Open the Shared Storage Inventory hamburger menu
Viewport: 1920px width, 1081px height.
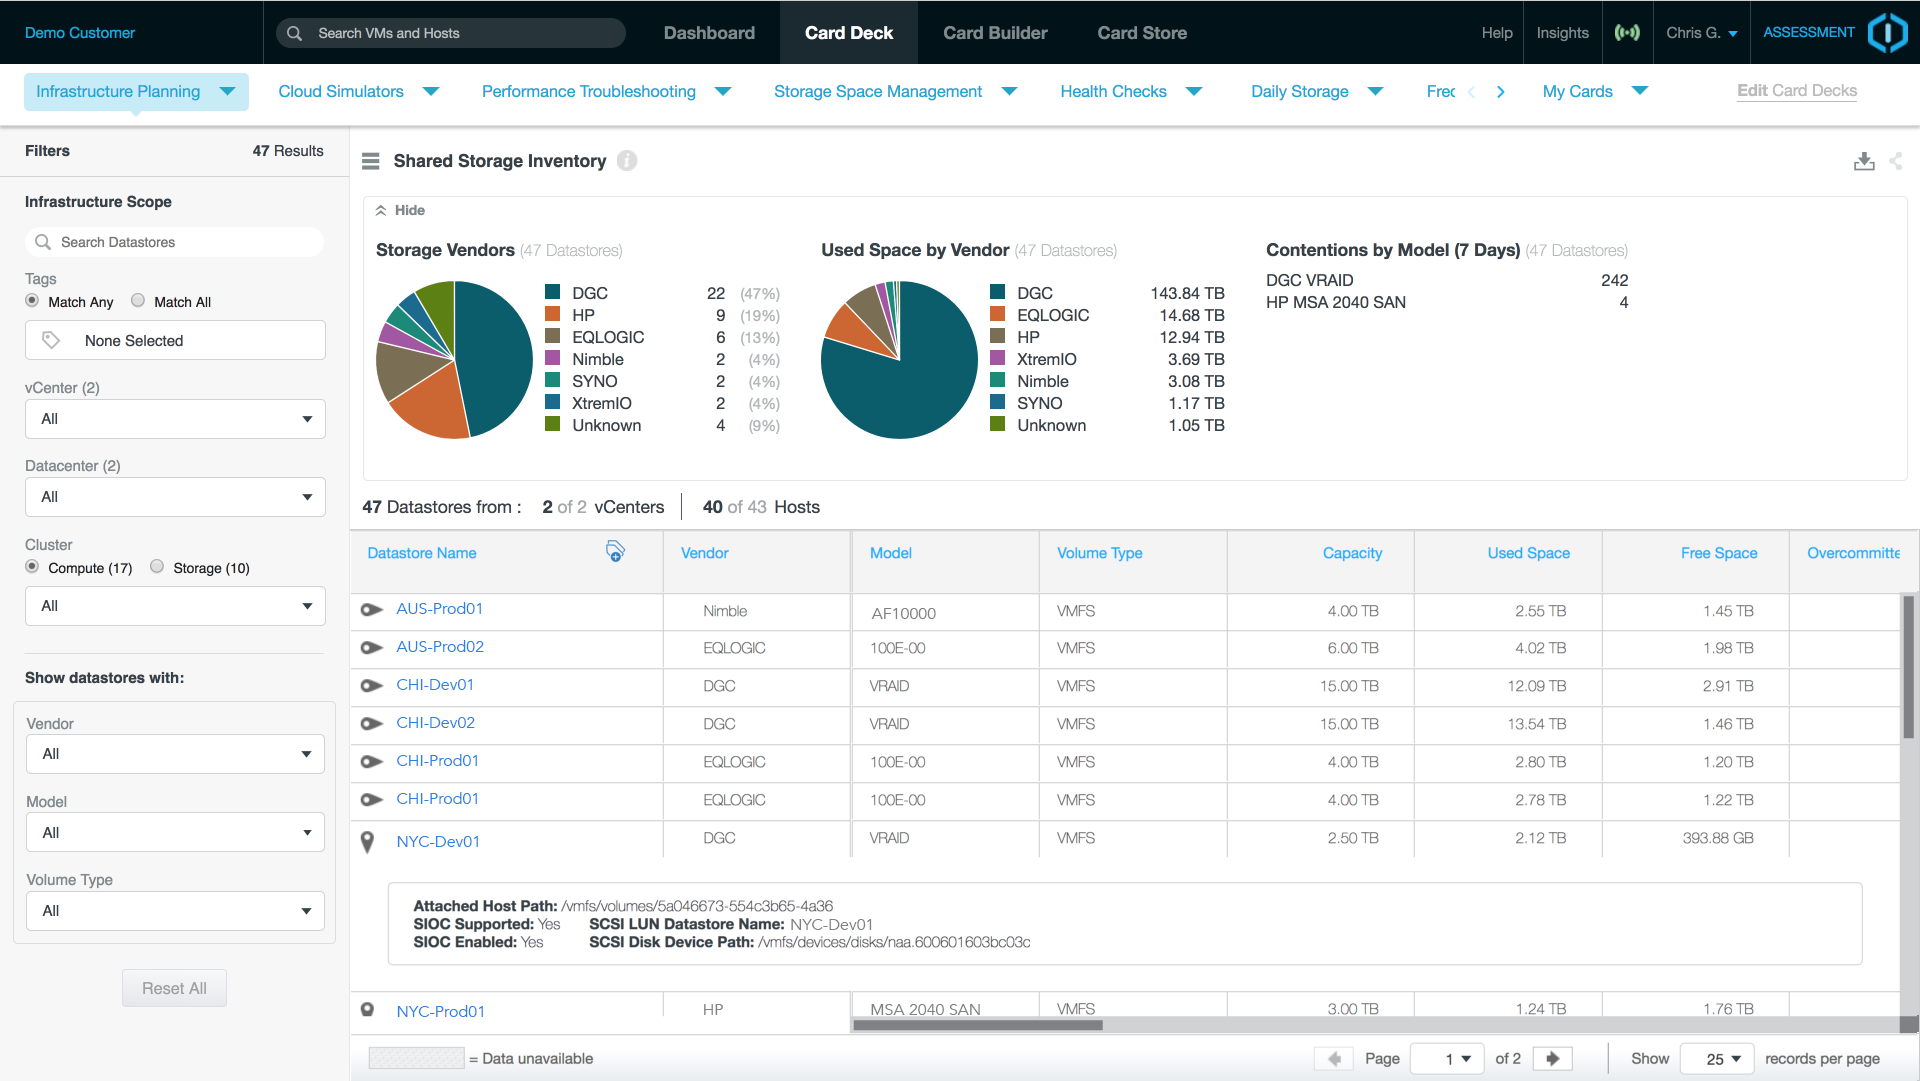pyautogui.click(x=371, y=161)
